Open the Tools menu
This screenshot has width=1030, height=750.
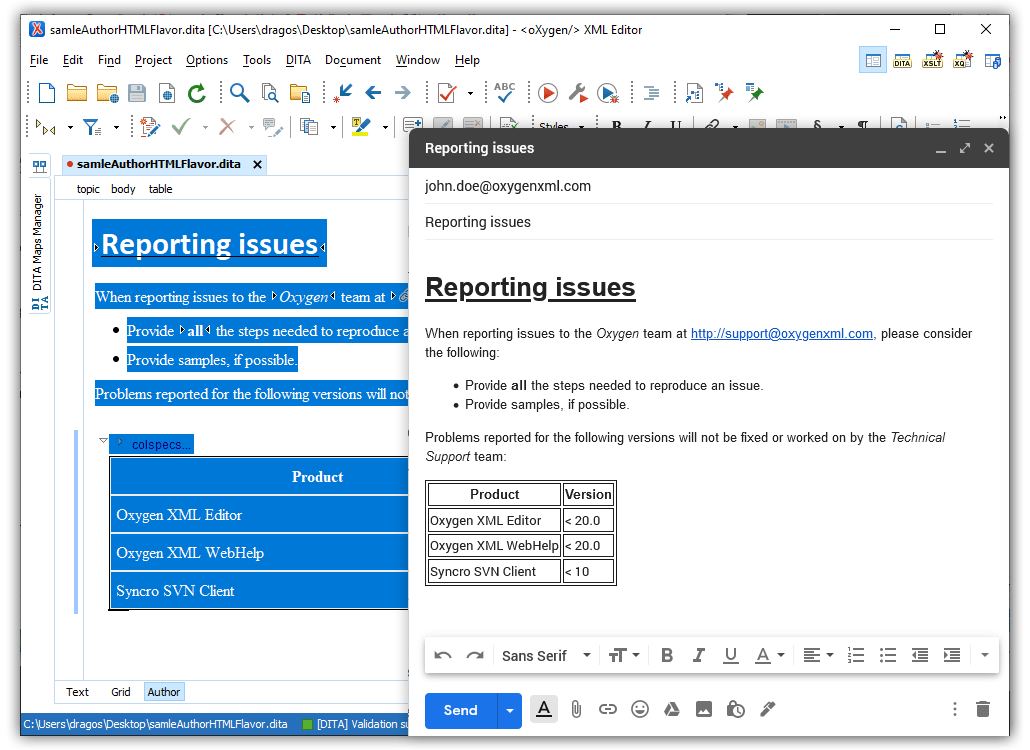click(256, 60)
